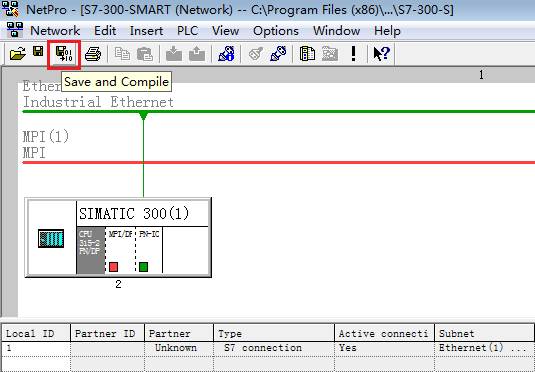
Task: Click the exclamation mark toolbar icon
Action: tap(353, 54)
